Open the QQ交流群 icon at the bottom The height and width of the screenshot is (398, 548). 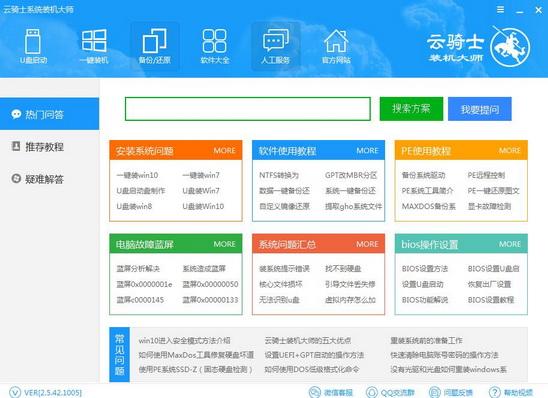coord(371,392)
